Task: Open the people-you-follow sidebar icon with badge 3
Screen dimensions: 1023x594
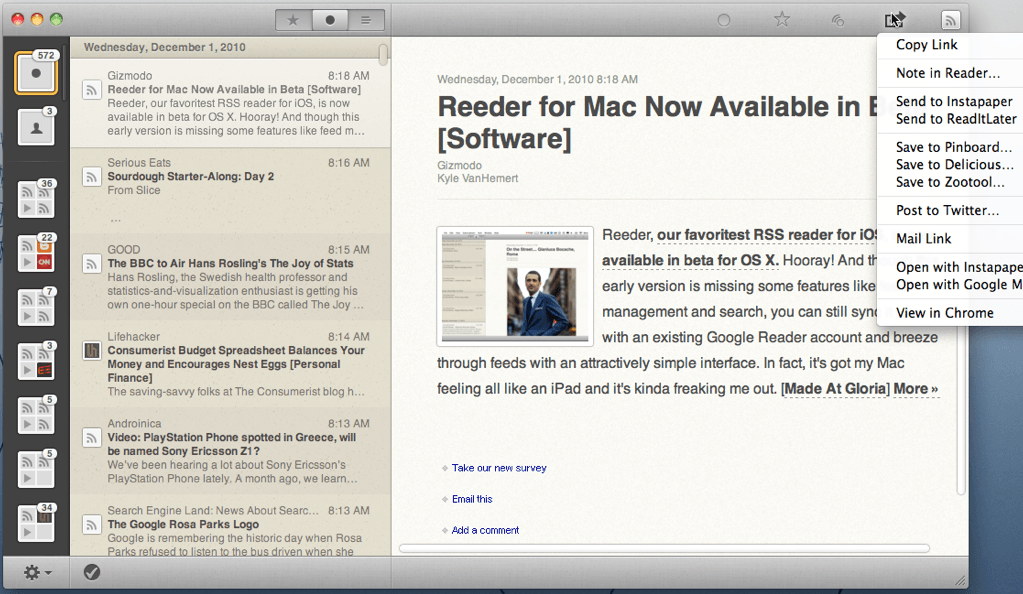Action: coord(36,127)
